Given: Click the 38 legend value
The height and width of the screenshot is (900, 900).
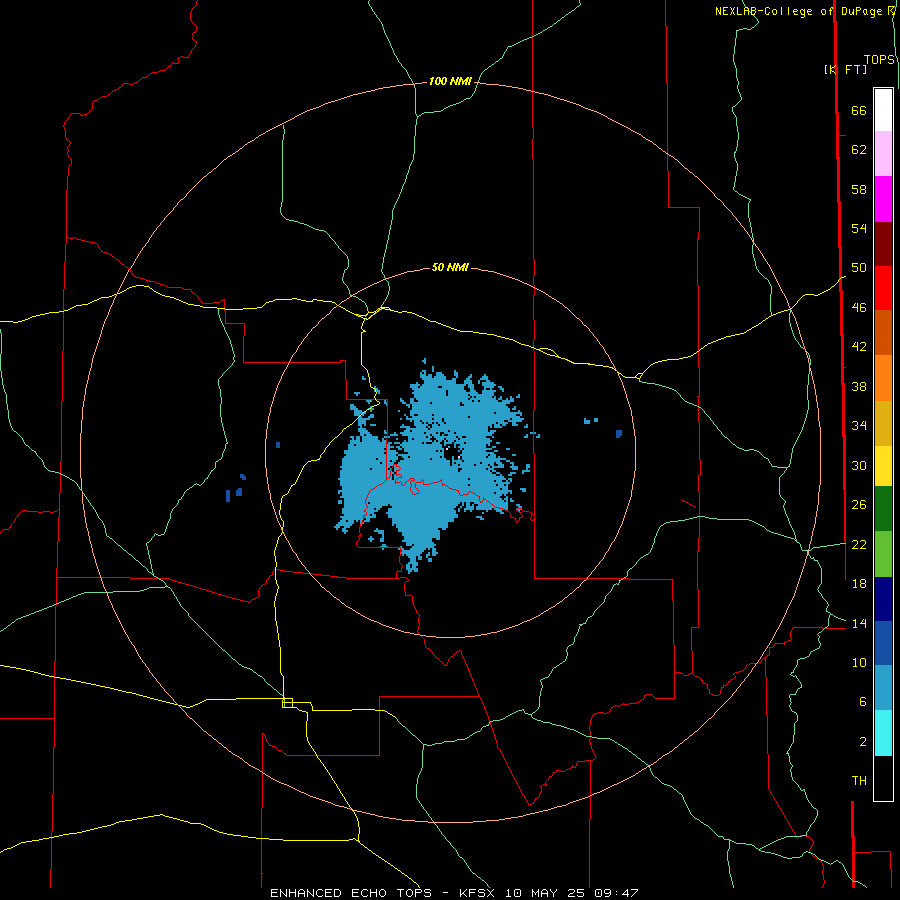Looking at the screenshot, I should (x=859, y=386).
